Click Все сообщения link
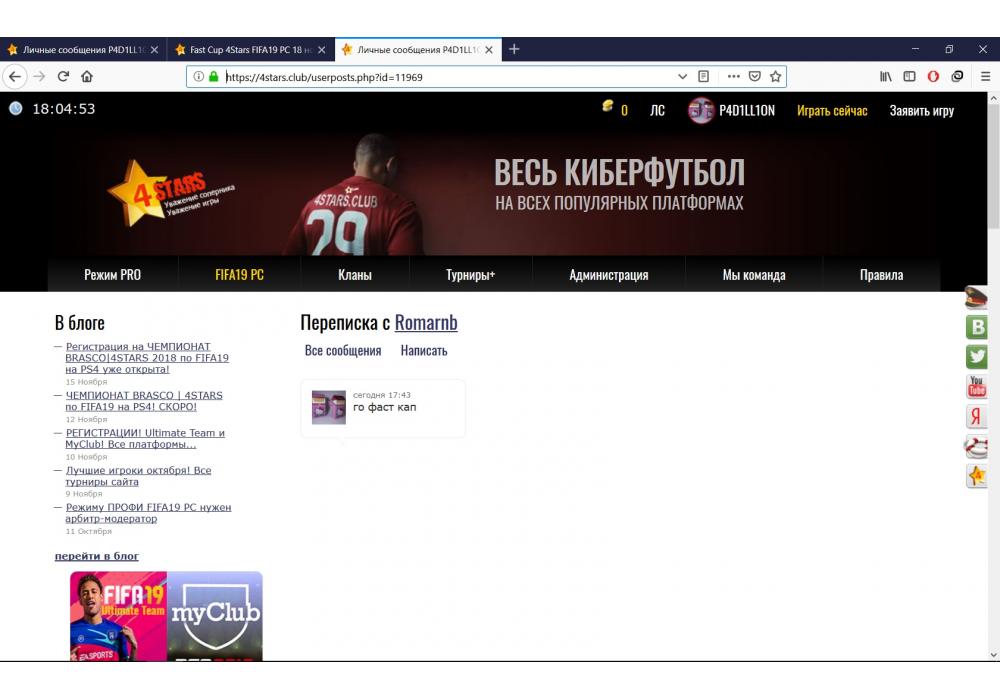The width and height of the screenshot is (1000, 700). click(x=342, y=351)
